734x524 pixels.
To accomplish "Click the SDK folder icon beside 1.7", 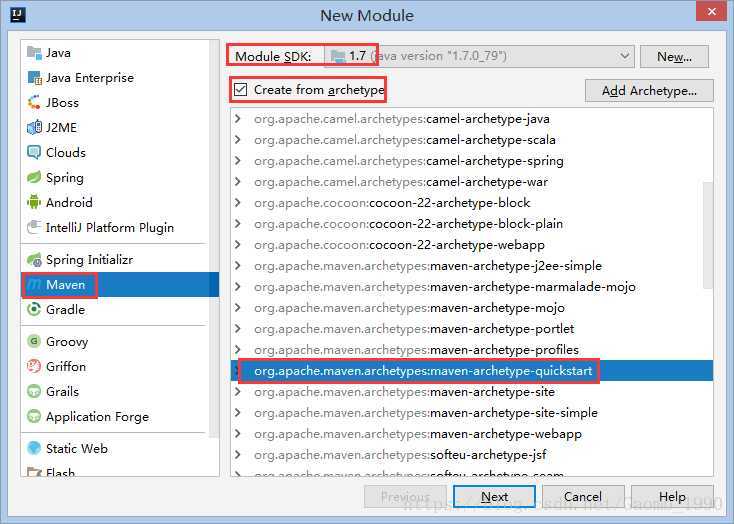I will click(x=338, y=56).
